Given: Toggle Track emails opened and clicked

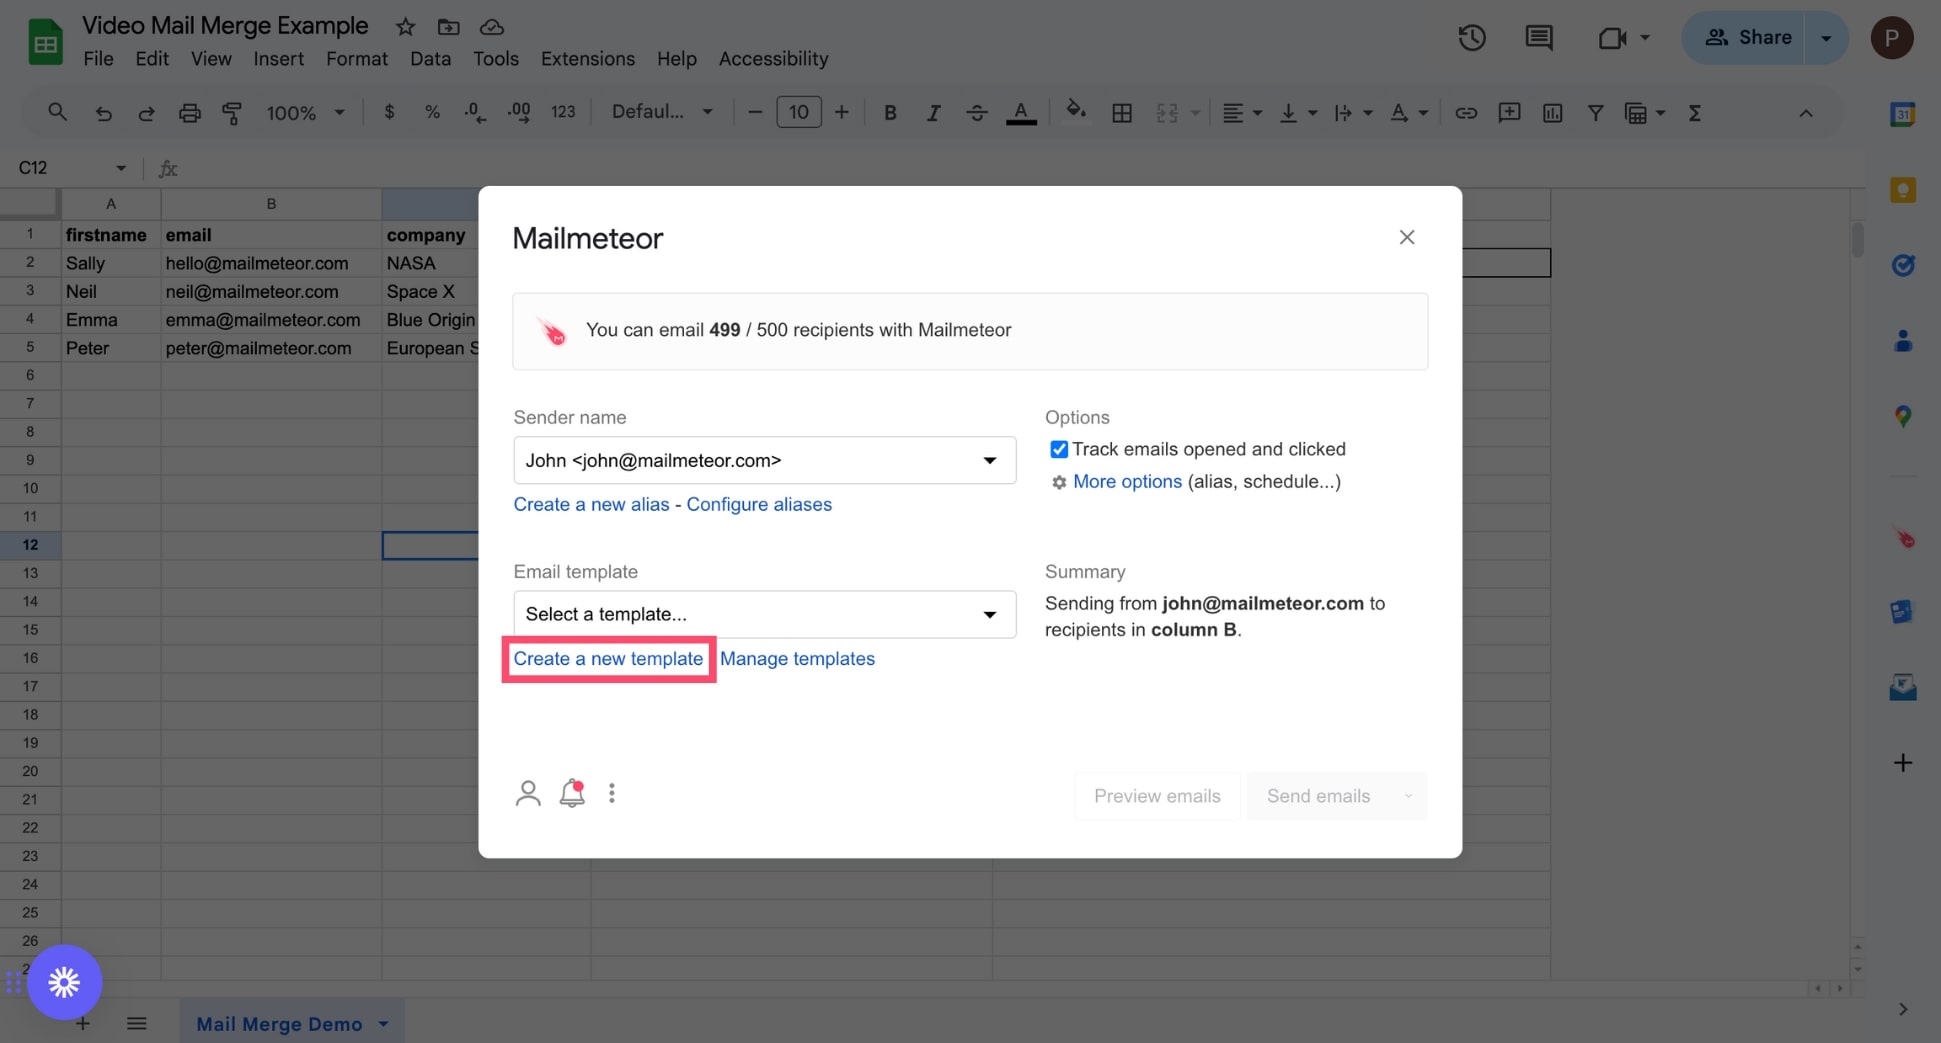Looking at the screenshot, I should pyautogui.click(x=1059, y=449).
